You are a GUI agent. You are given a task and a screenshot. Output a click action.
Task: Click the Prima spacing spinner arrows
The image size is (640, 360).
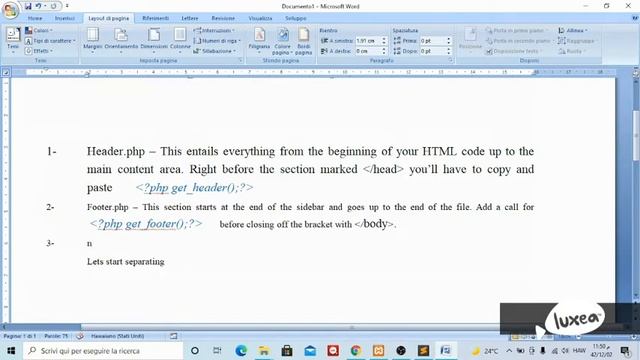[x=449, y=41]
